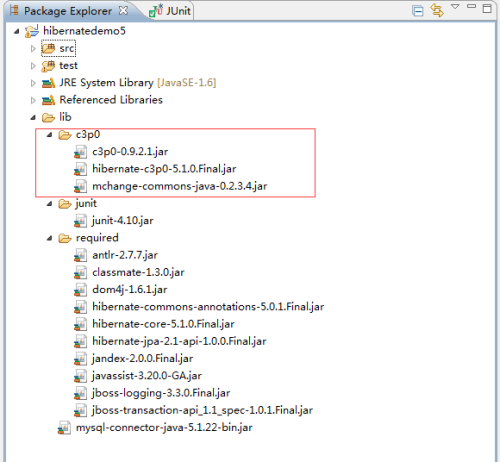Select the test folder label
Screen dimensions: 500x462
68,66
